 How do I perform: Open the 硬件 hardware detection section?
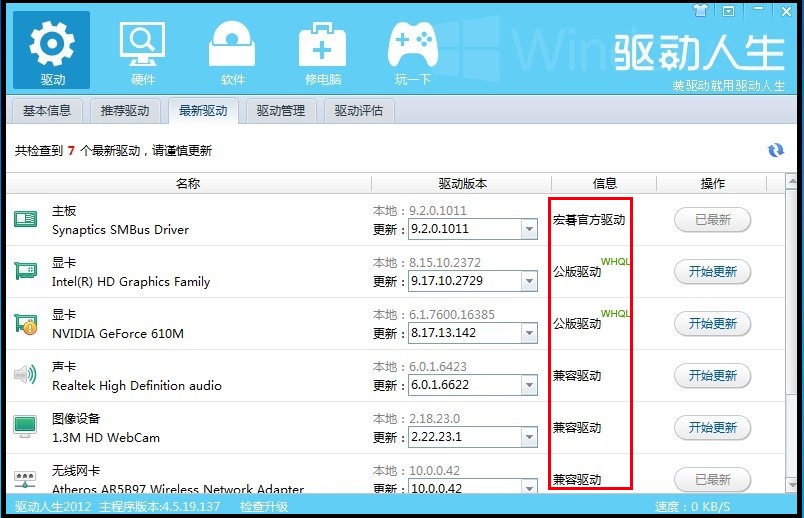tap(142, 52)
